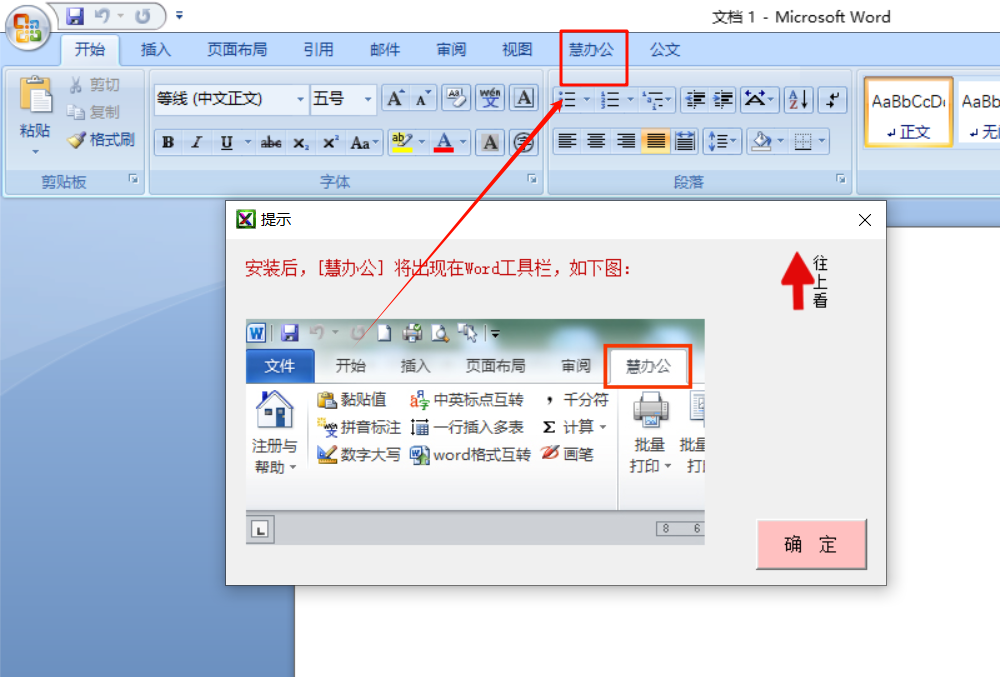Expand the font size dropdown

(x=369, y=99)
